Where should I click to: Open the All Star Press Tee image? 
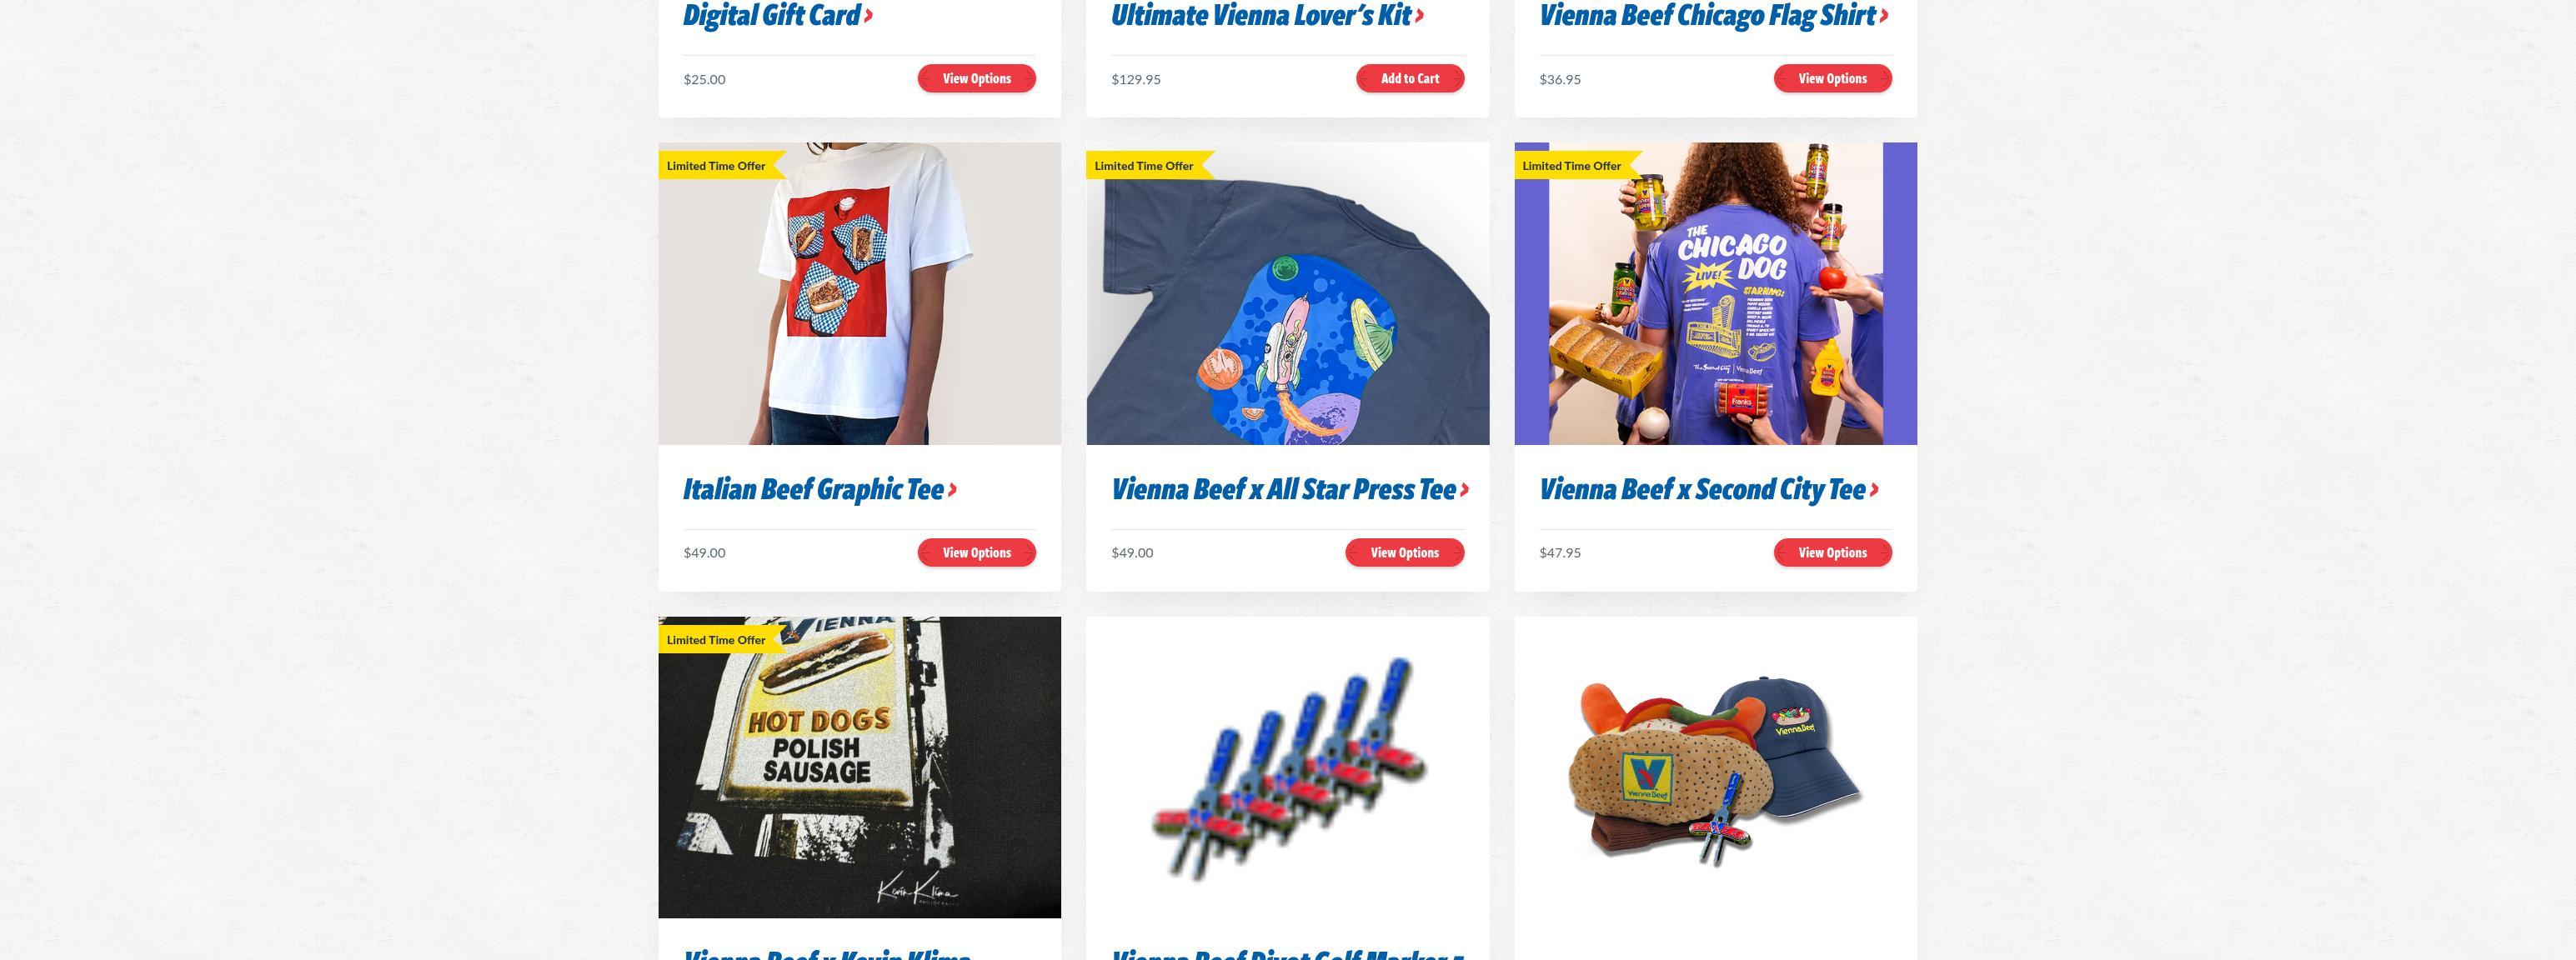pyautogui.click(x=1287, y=294)
